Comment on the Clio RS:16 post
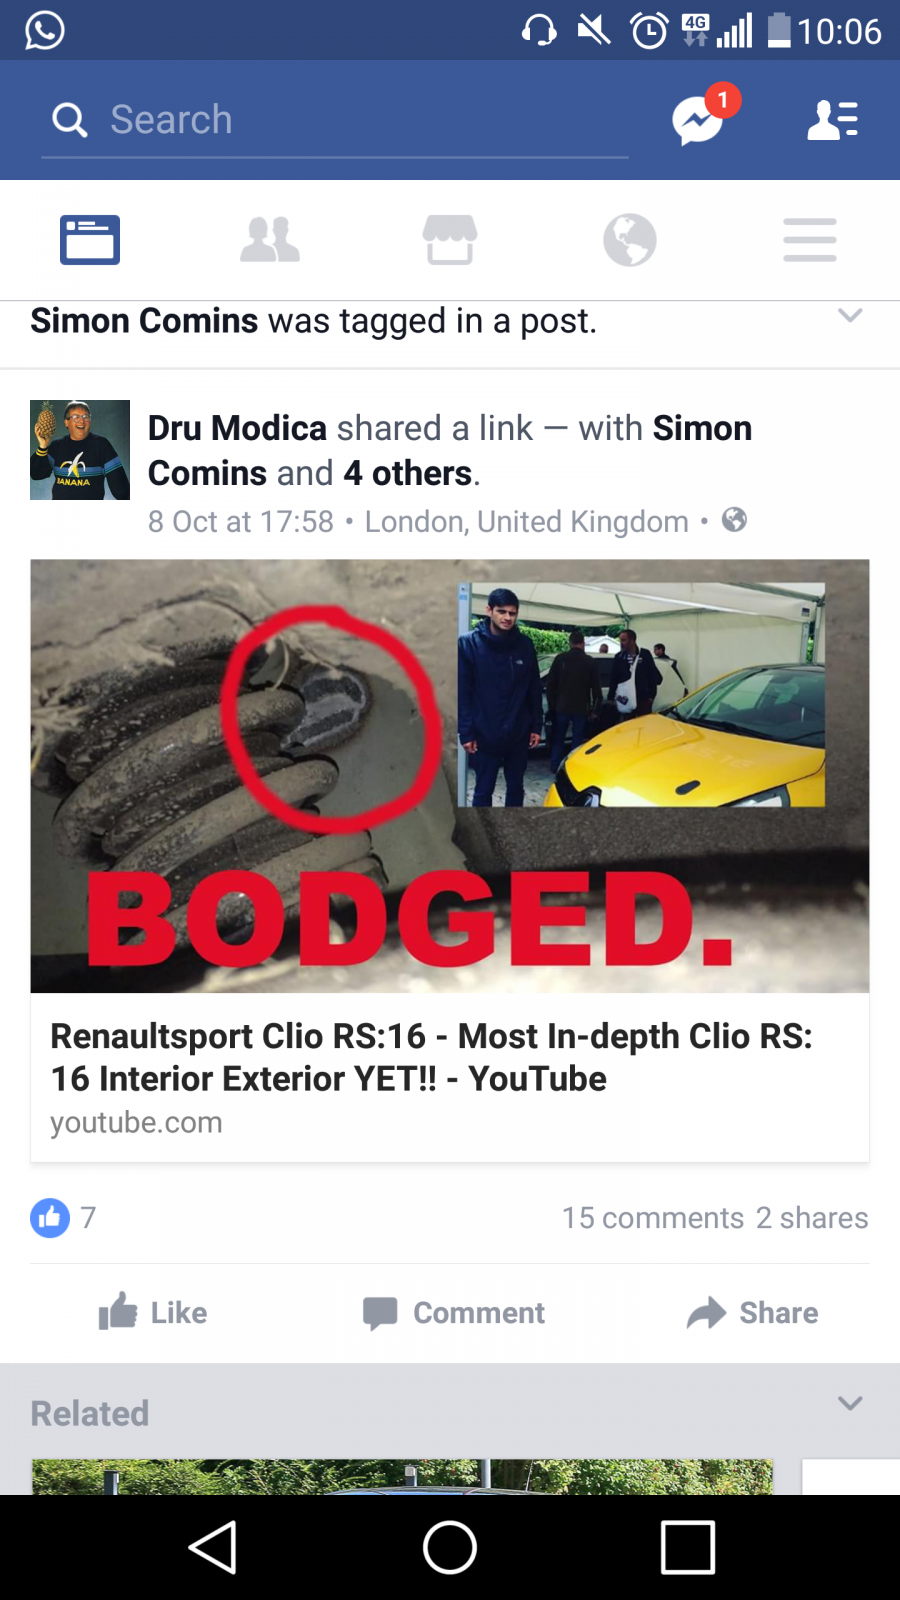Screen dimensions: 900x1600 tap(453, 1312)
